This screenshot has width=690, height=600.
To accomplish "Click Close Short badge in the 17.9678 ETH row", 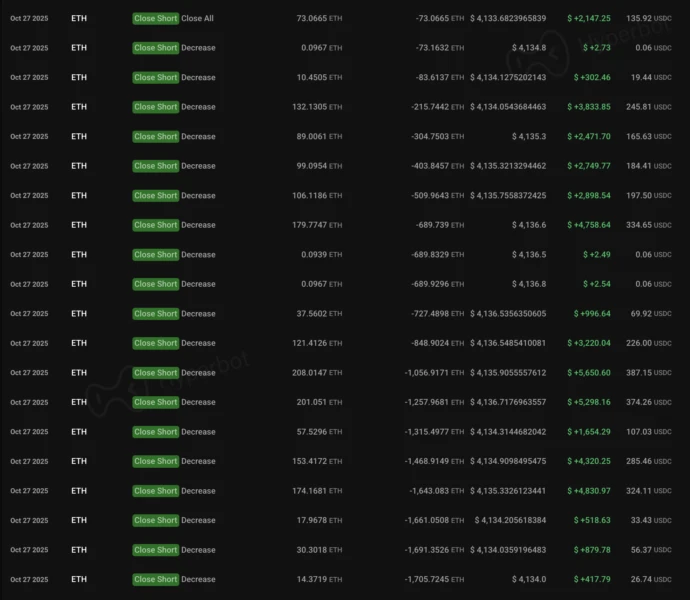I will [155, 520].
